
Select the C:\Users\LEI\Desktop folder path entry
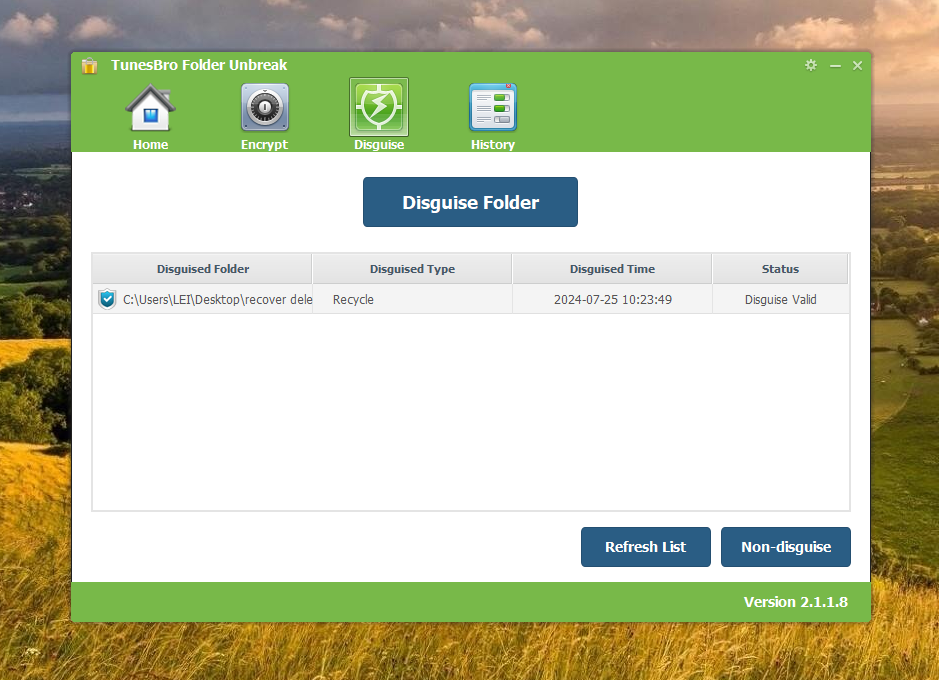[x=217, y=299]
